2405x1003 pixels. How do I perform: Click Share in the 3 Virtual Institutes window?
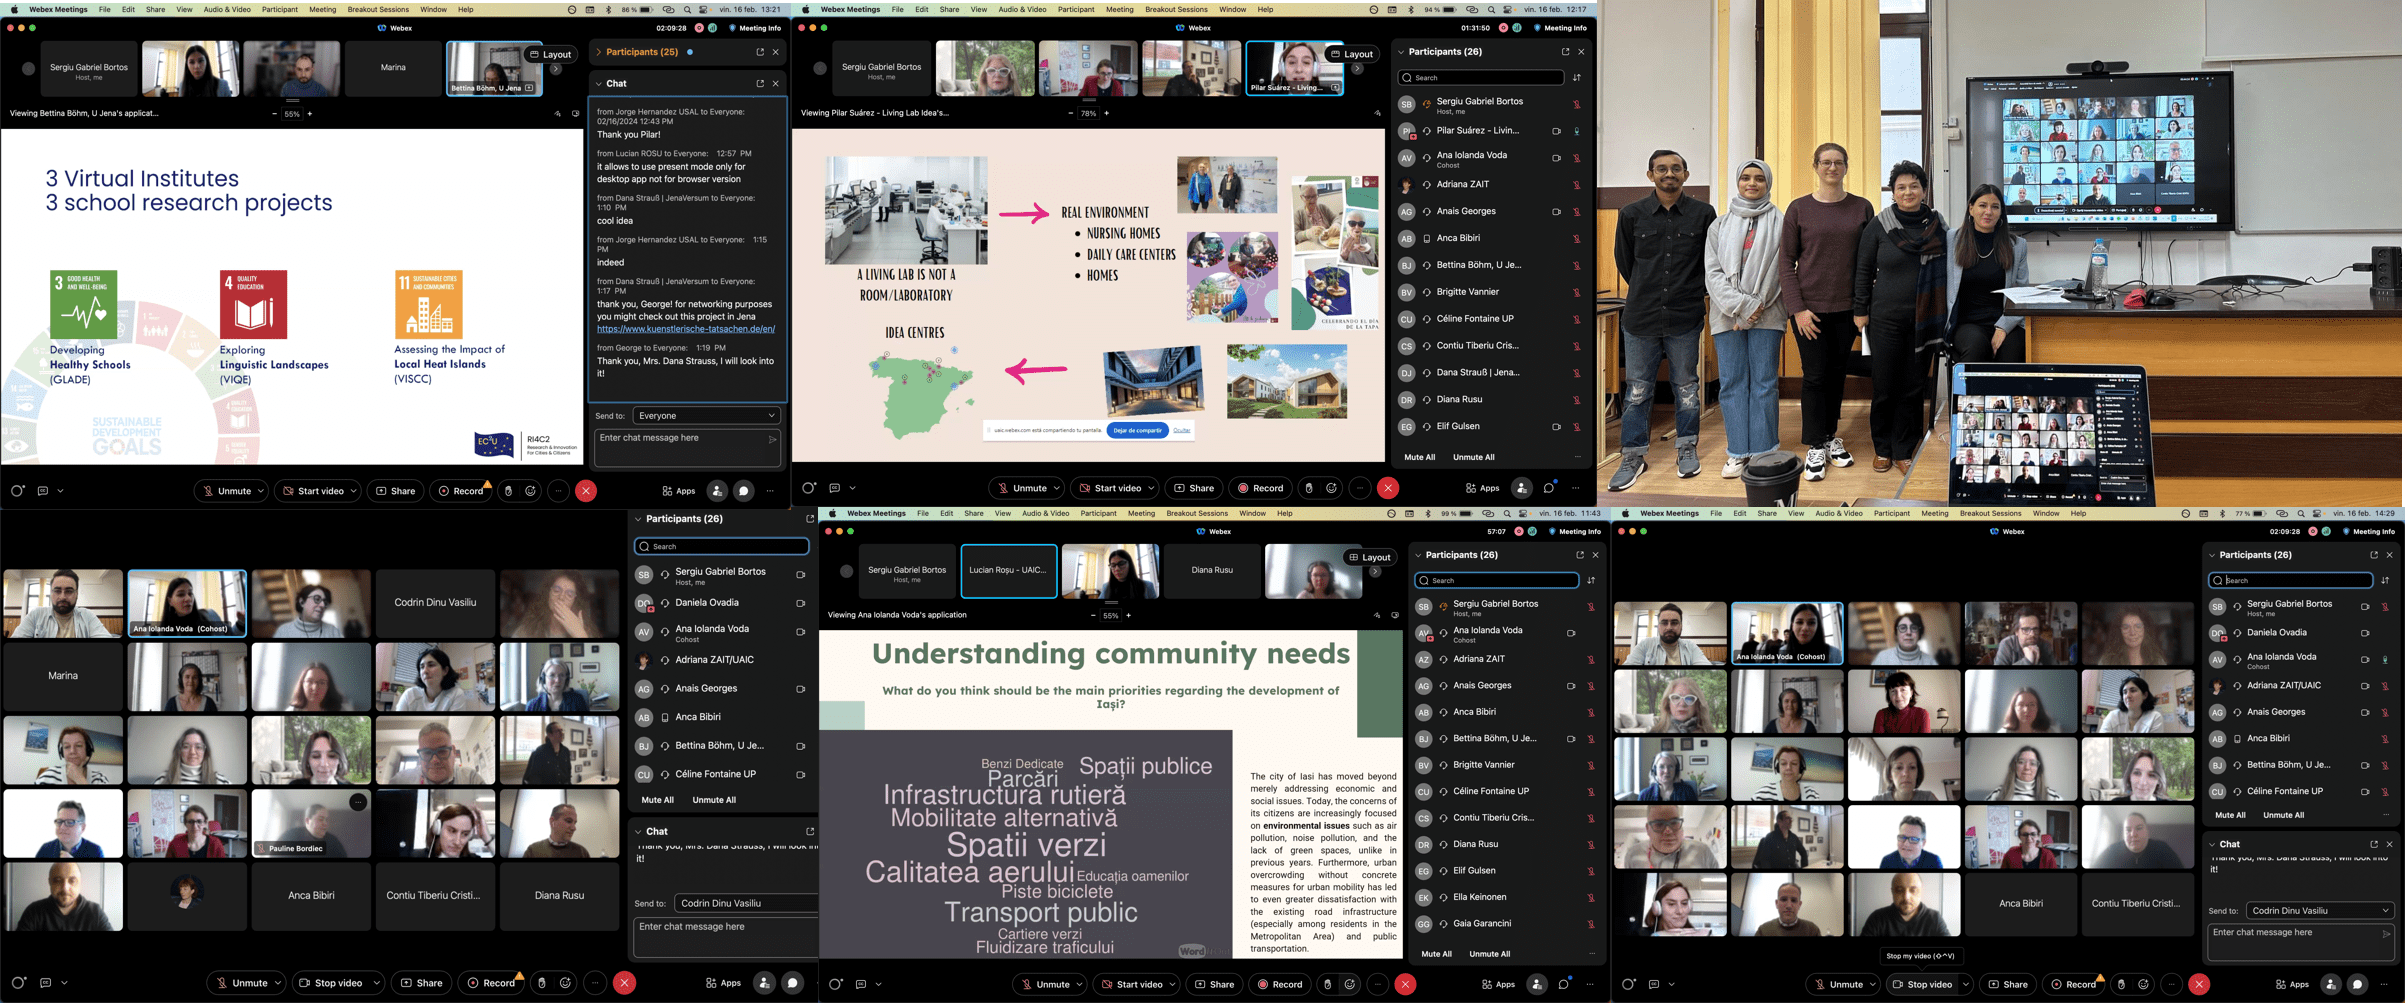click(x=396, y=491)
